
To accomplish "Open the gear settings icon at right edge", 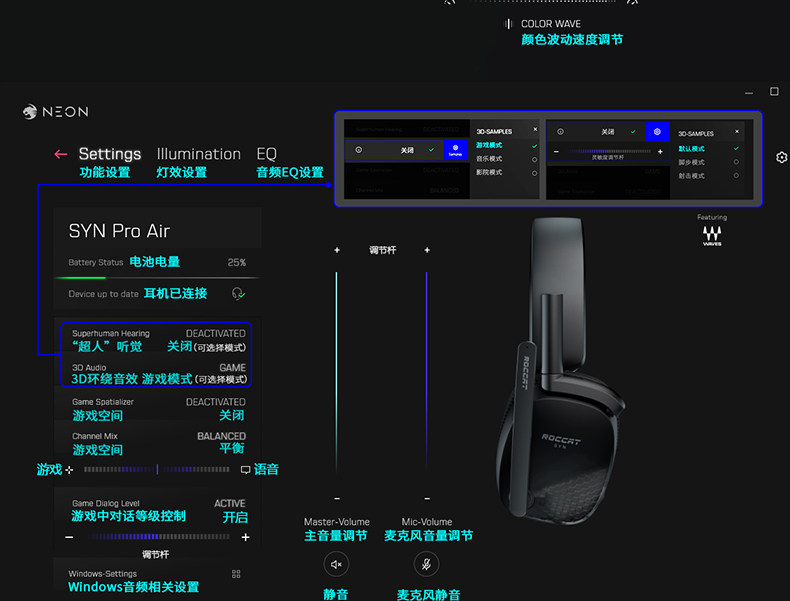I will coord(781,157).
